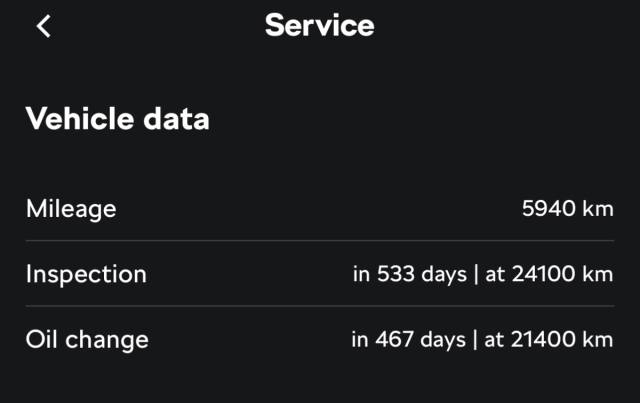Click the pipe separator in the Inspection row

coord(476,274)
